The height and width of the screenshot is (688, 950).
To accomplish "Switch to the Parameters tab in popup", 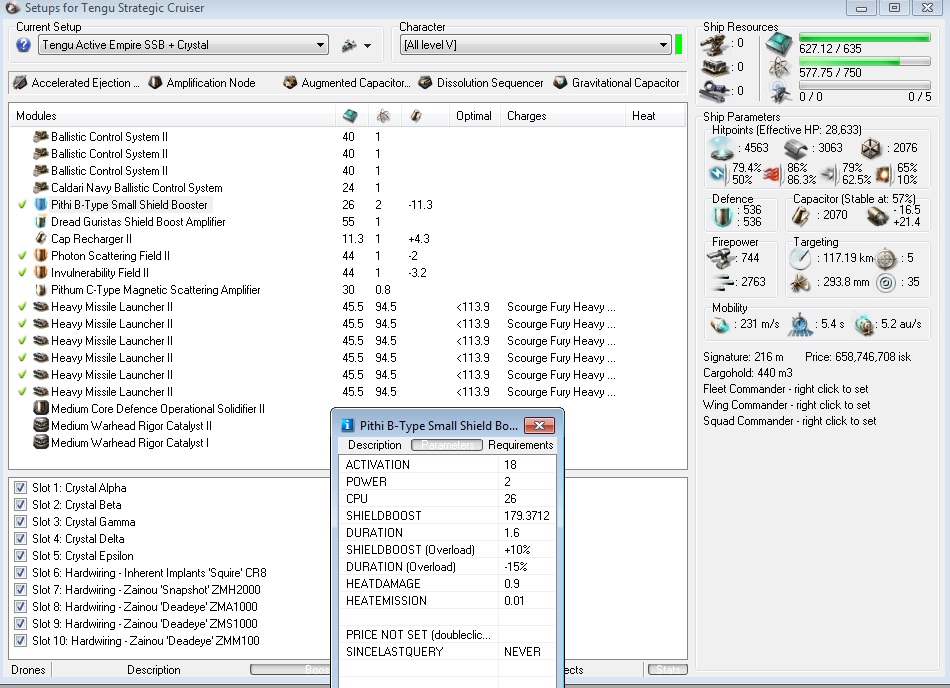I will tap(447, 445).
